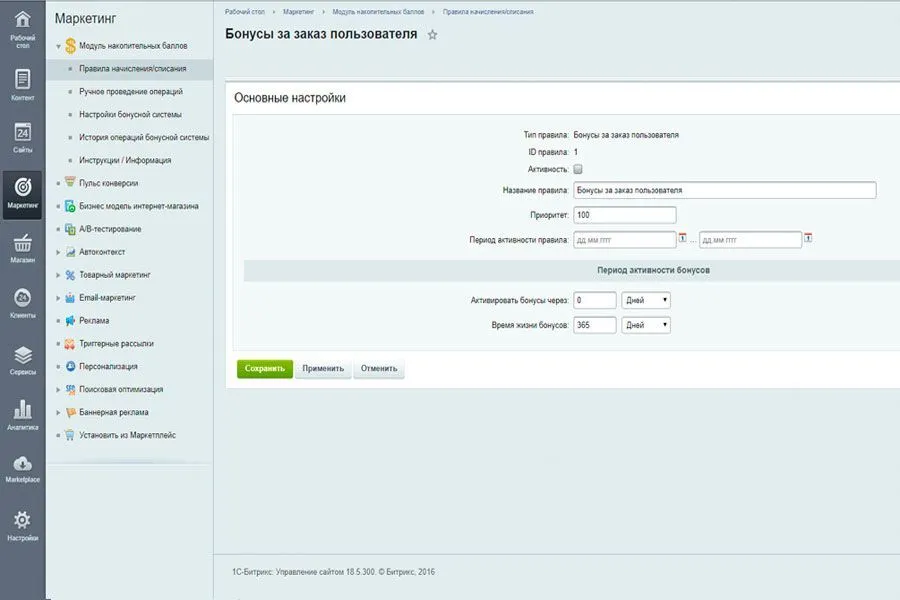Image resolution: width=900 pixels, height=600 pixels.
Task: Toggle the Активность checkbox
Action: click(x=578, y=170)
